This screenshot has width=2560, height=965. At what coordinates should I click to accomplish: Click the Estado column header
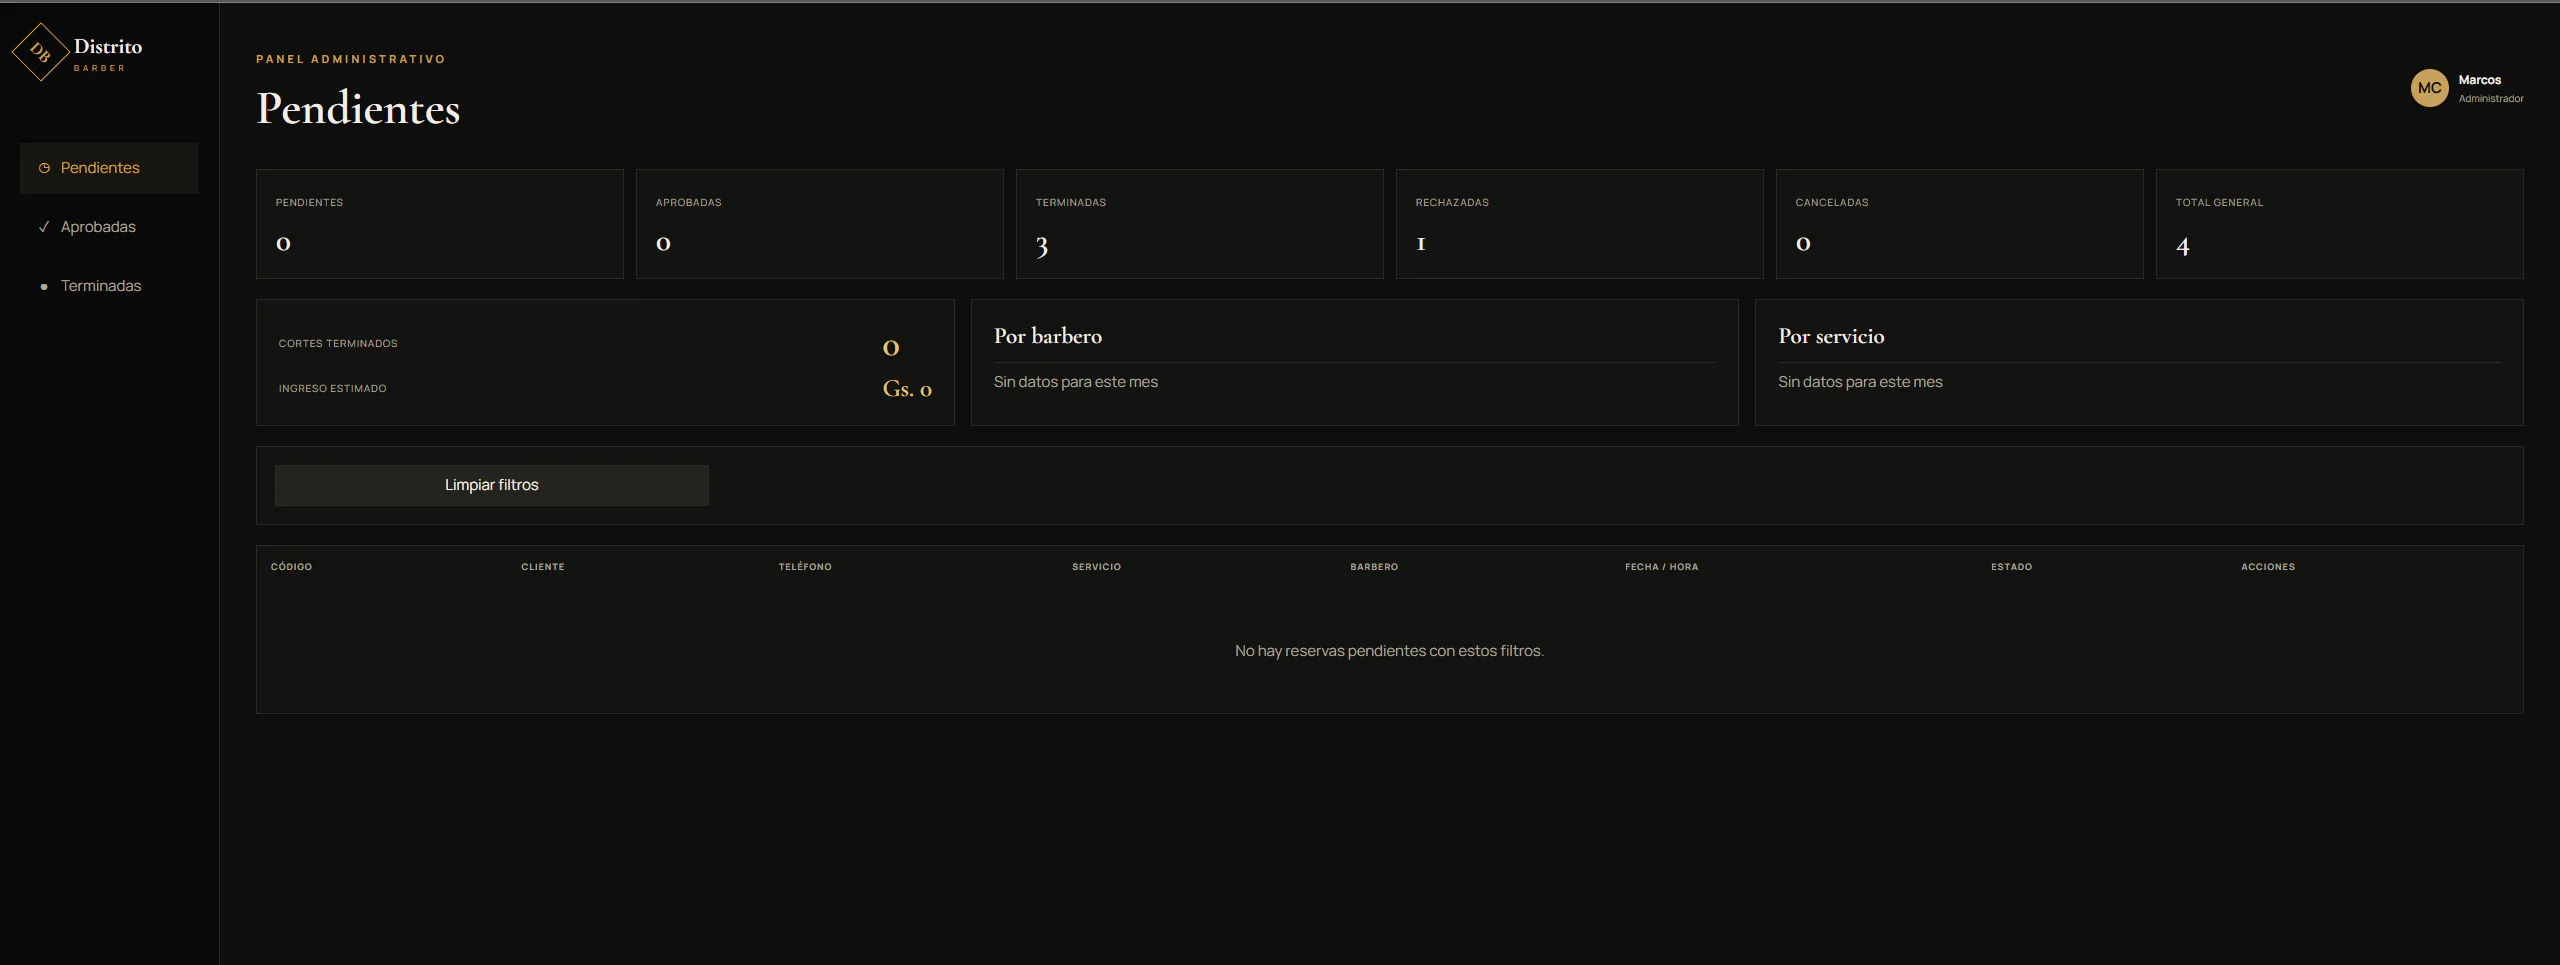(2011, 567)
